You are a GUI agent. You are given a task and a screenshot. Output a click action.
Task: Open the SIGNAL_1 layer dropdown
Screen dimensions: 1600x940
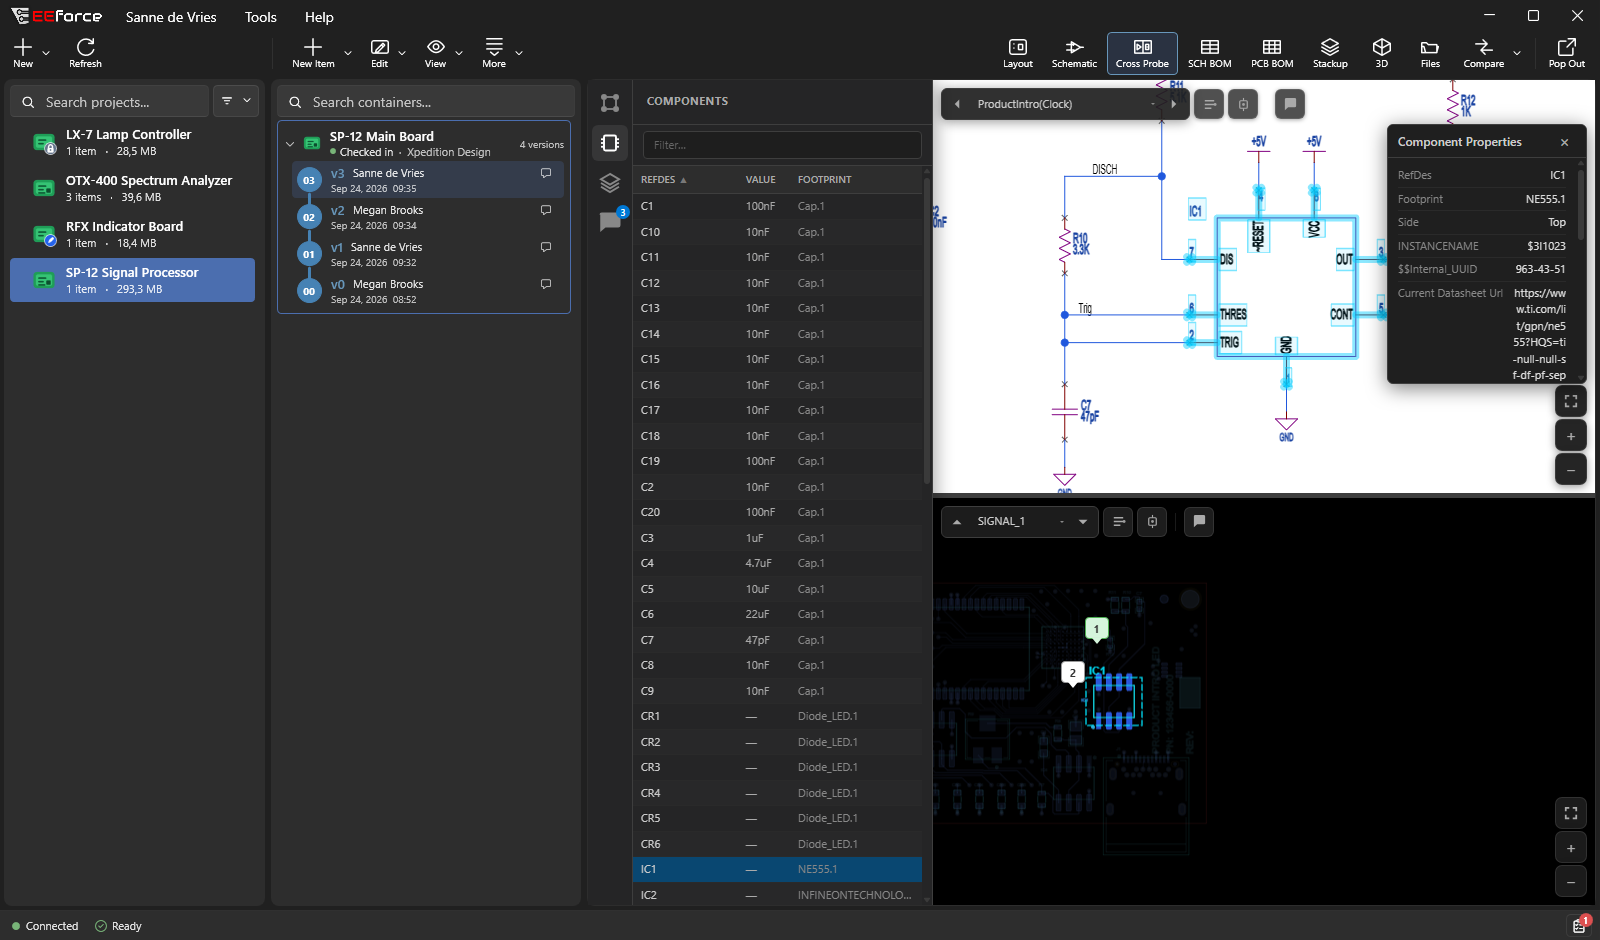pyautogui.click(x=1083, y=521)
